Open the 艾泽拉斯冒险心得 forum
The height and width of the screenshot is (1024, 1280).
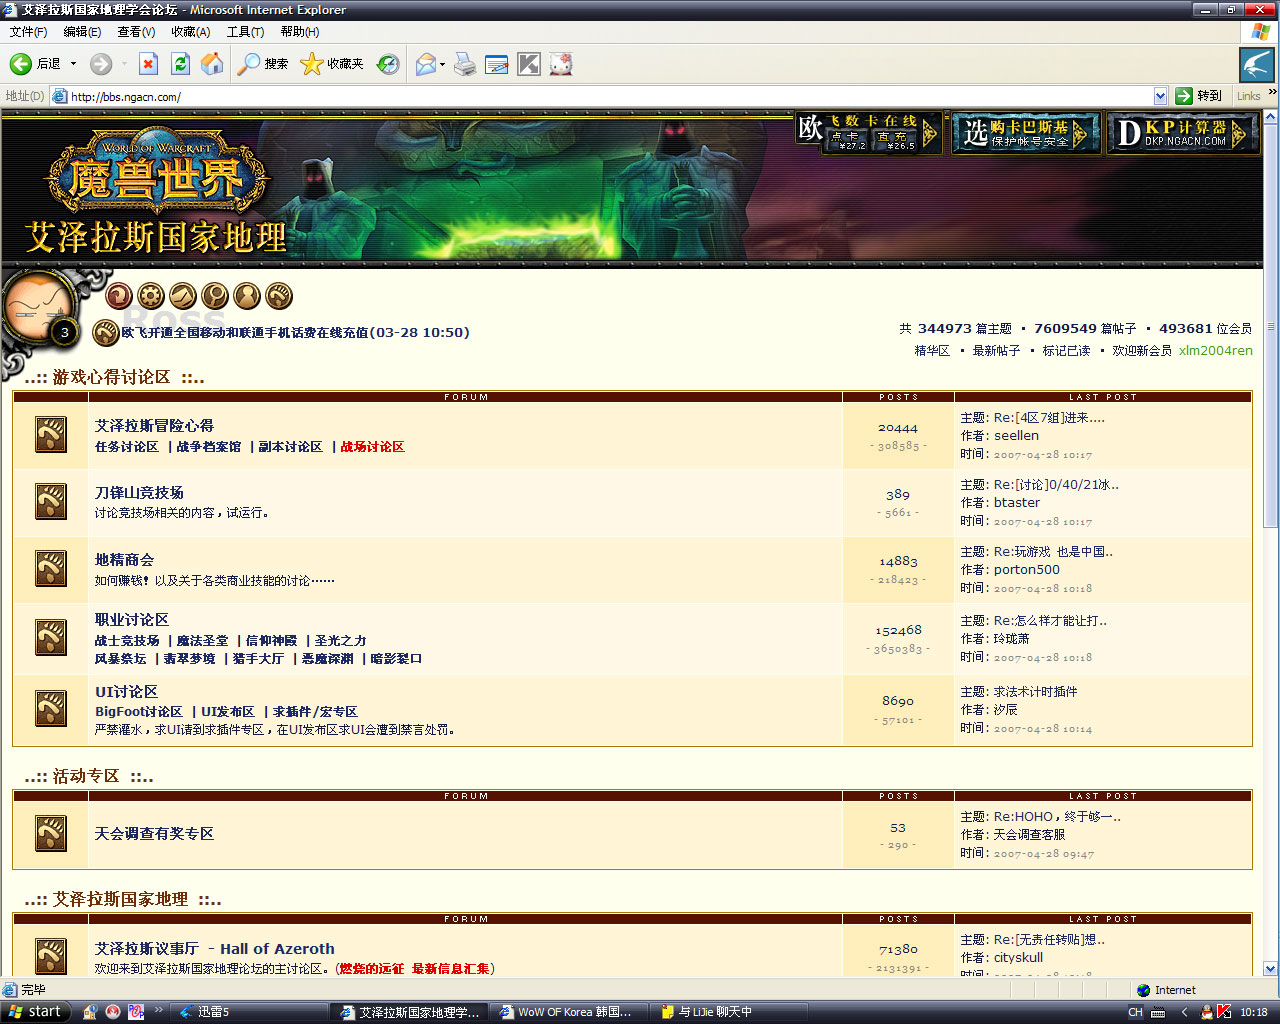click(154, 426)
